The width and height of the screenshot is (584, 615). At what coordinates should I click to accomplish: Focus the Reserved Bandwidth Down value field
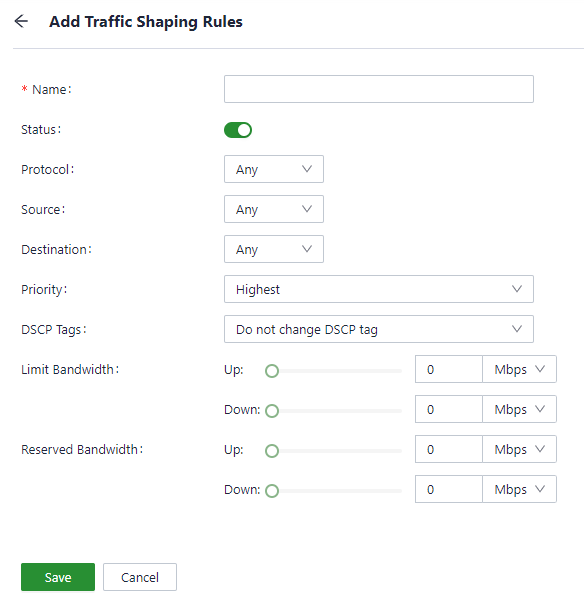(x=449, y=489)
